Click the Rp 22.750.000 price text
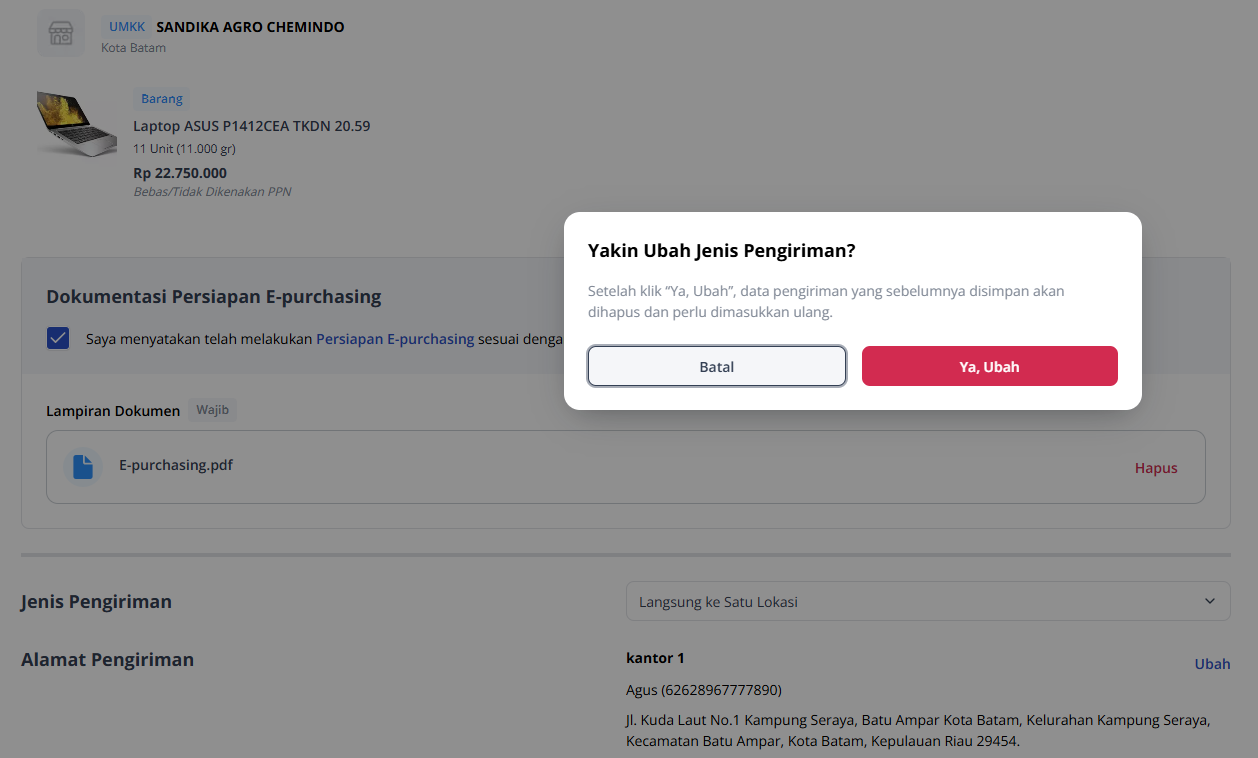This screenshot has width=1258, height=758. click(x=180, y=173)
